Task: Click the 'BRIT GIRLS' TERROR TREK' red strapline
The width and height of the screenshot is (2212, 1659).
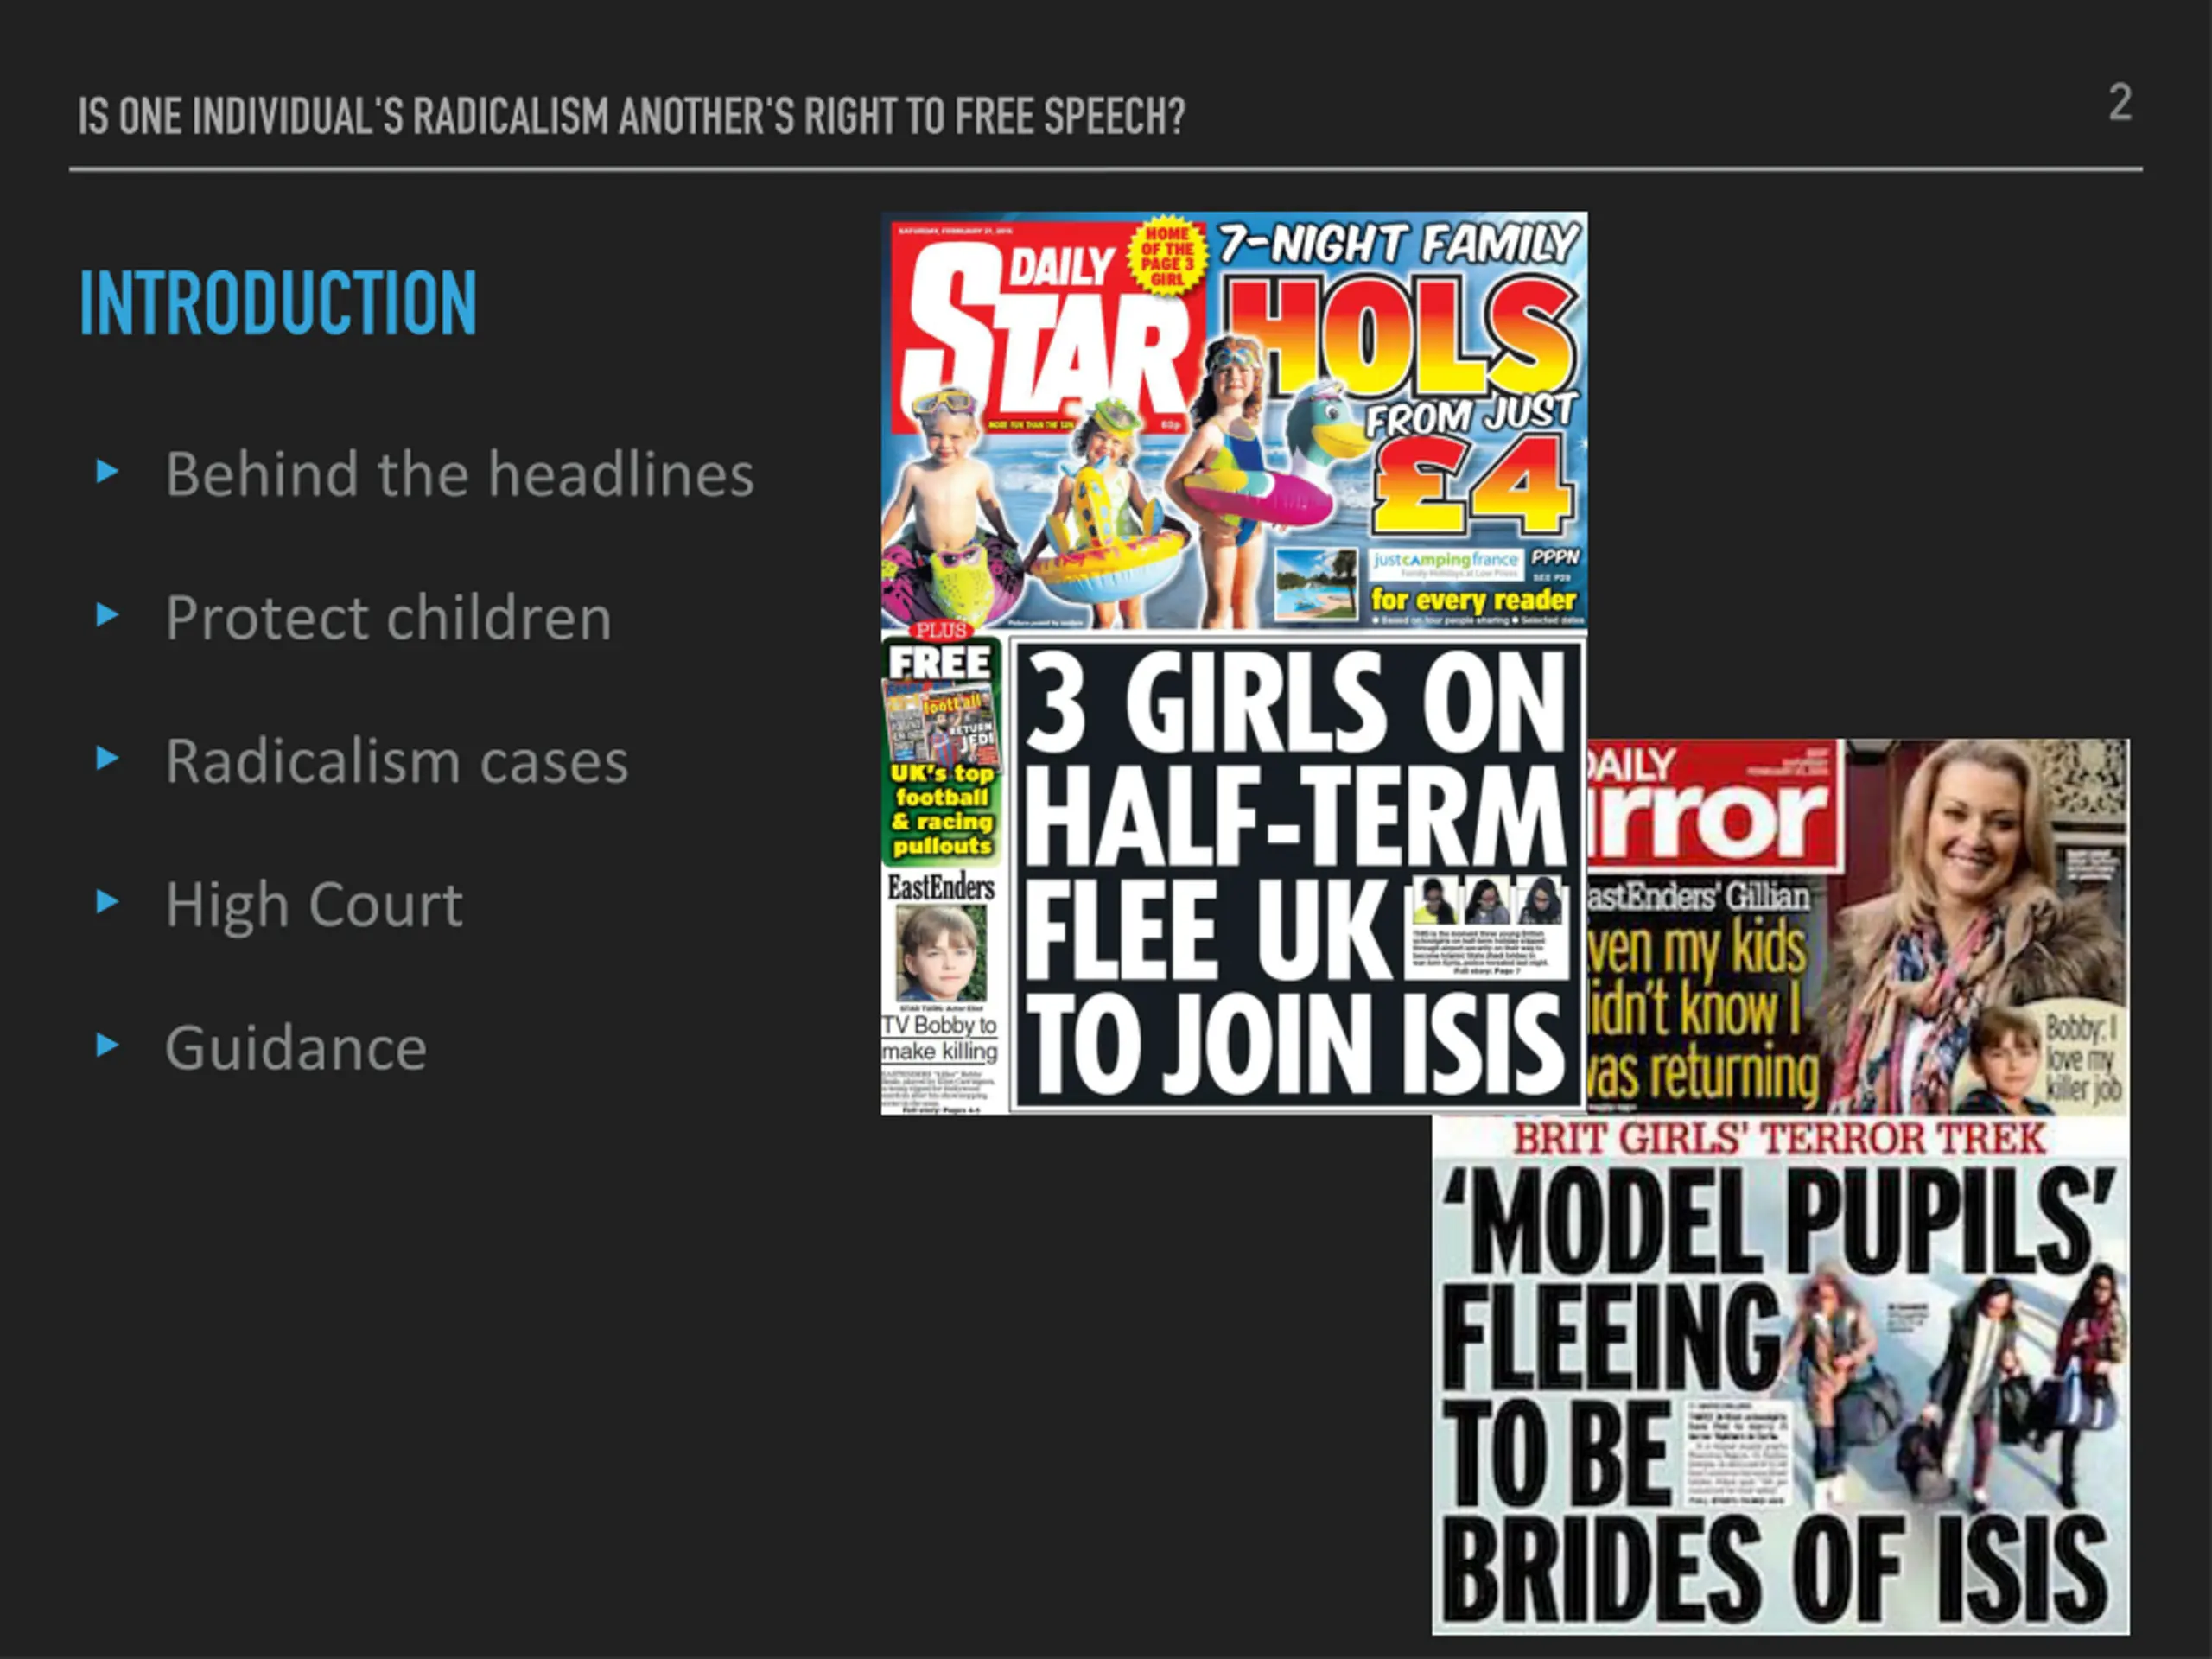Action: pyautogui.click(x=1780, y=1139)
